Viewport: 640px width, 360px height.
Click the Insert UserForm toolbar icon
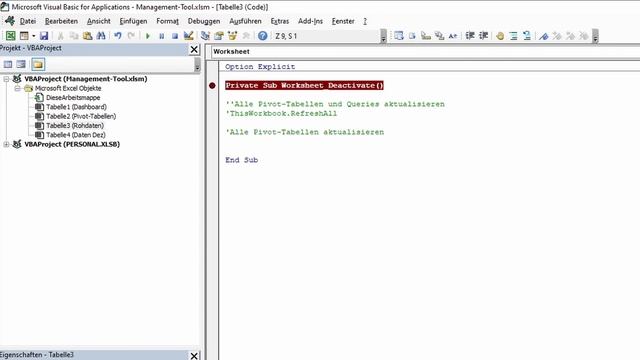(24, 36)
